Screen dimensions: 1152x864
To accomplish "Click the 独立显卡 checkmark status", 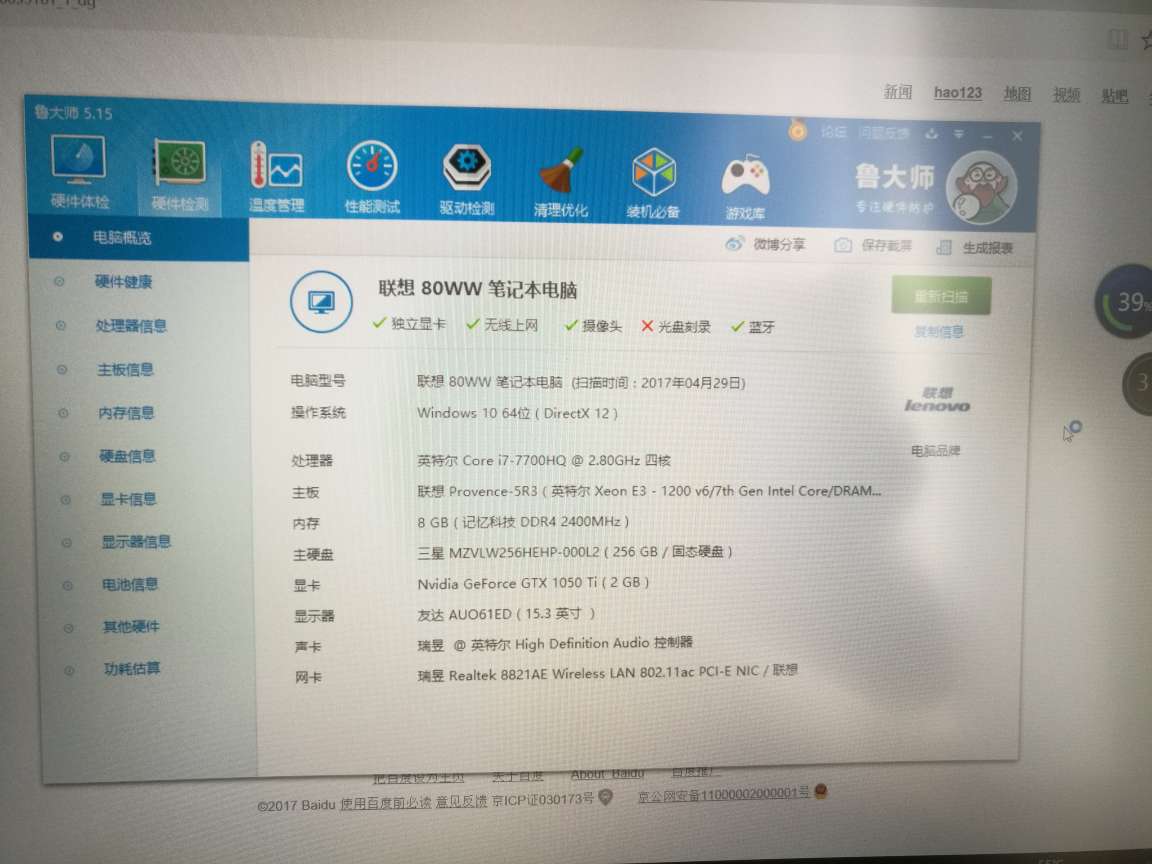I will point(410,323).
